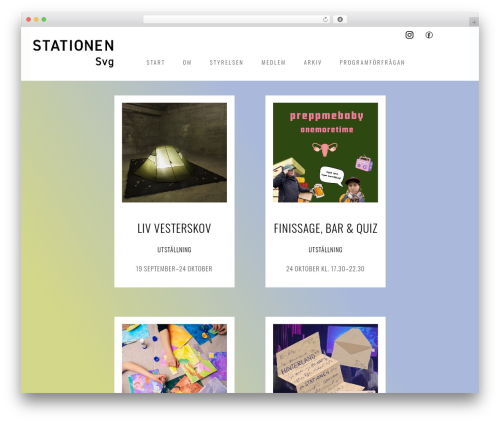Click the green maximize window dot

(44, 20)
